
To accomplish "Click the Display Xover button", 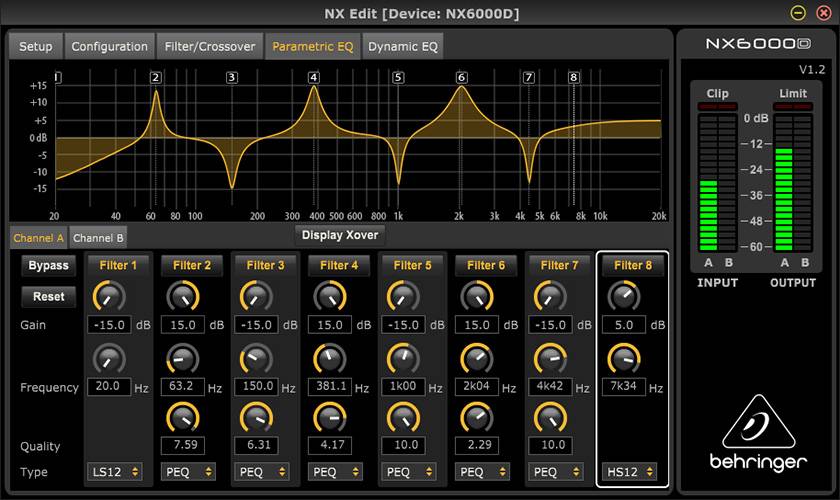I will [x=340, y=234].
